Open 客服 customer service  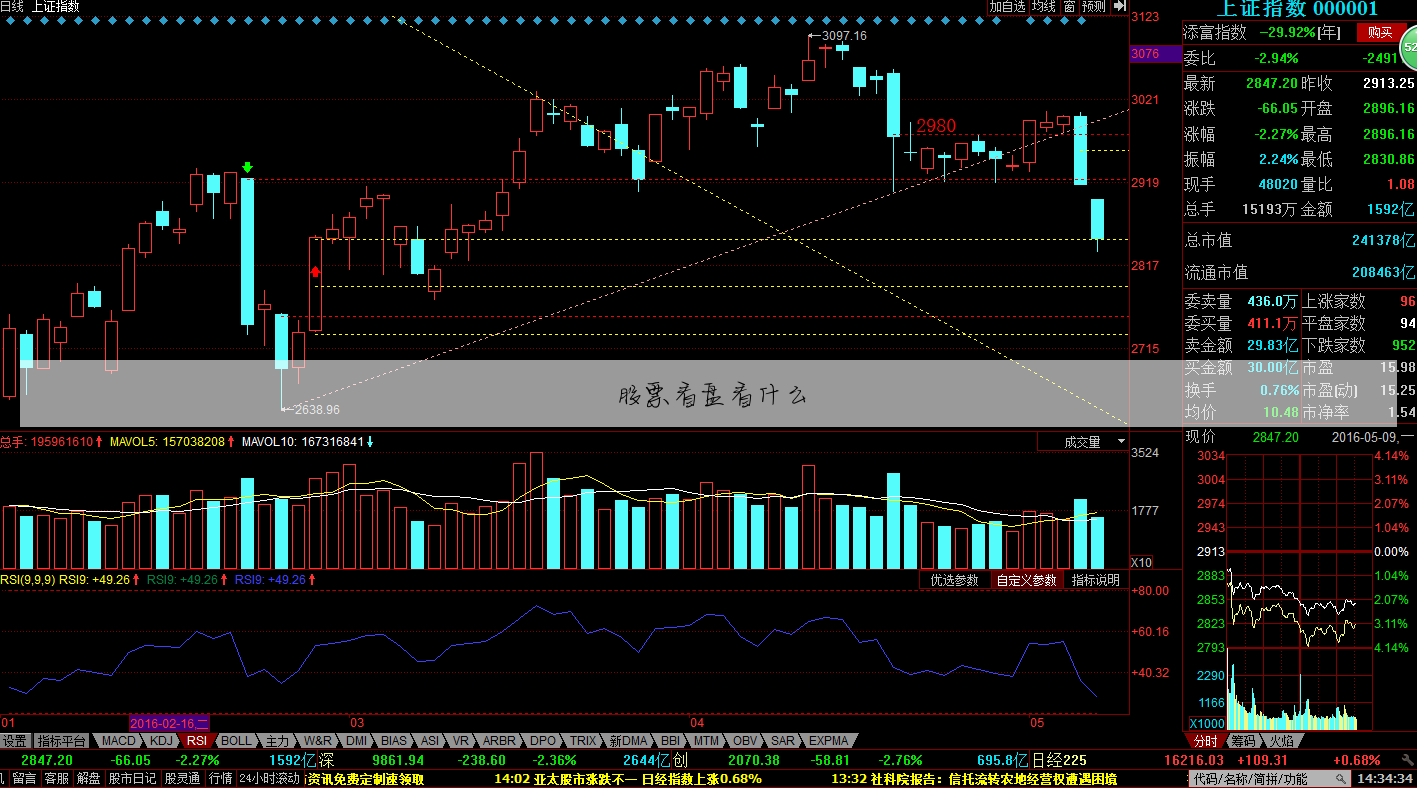point(58,778)
